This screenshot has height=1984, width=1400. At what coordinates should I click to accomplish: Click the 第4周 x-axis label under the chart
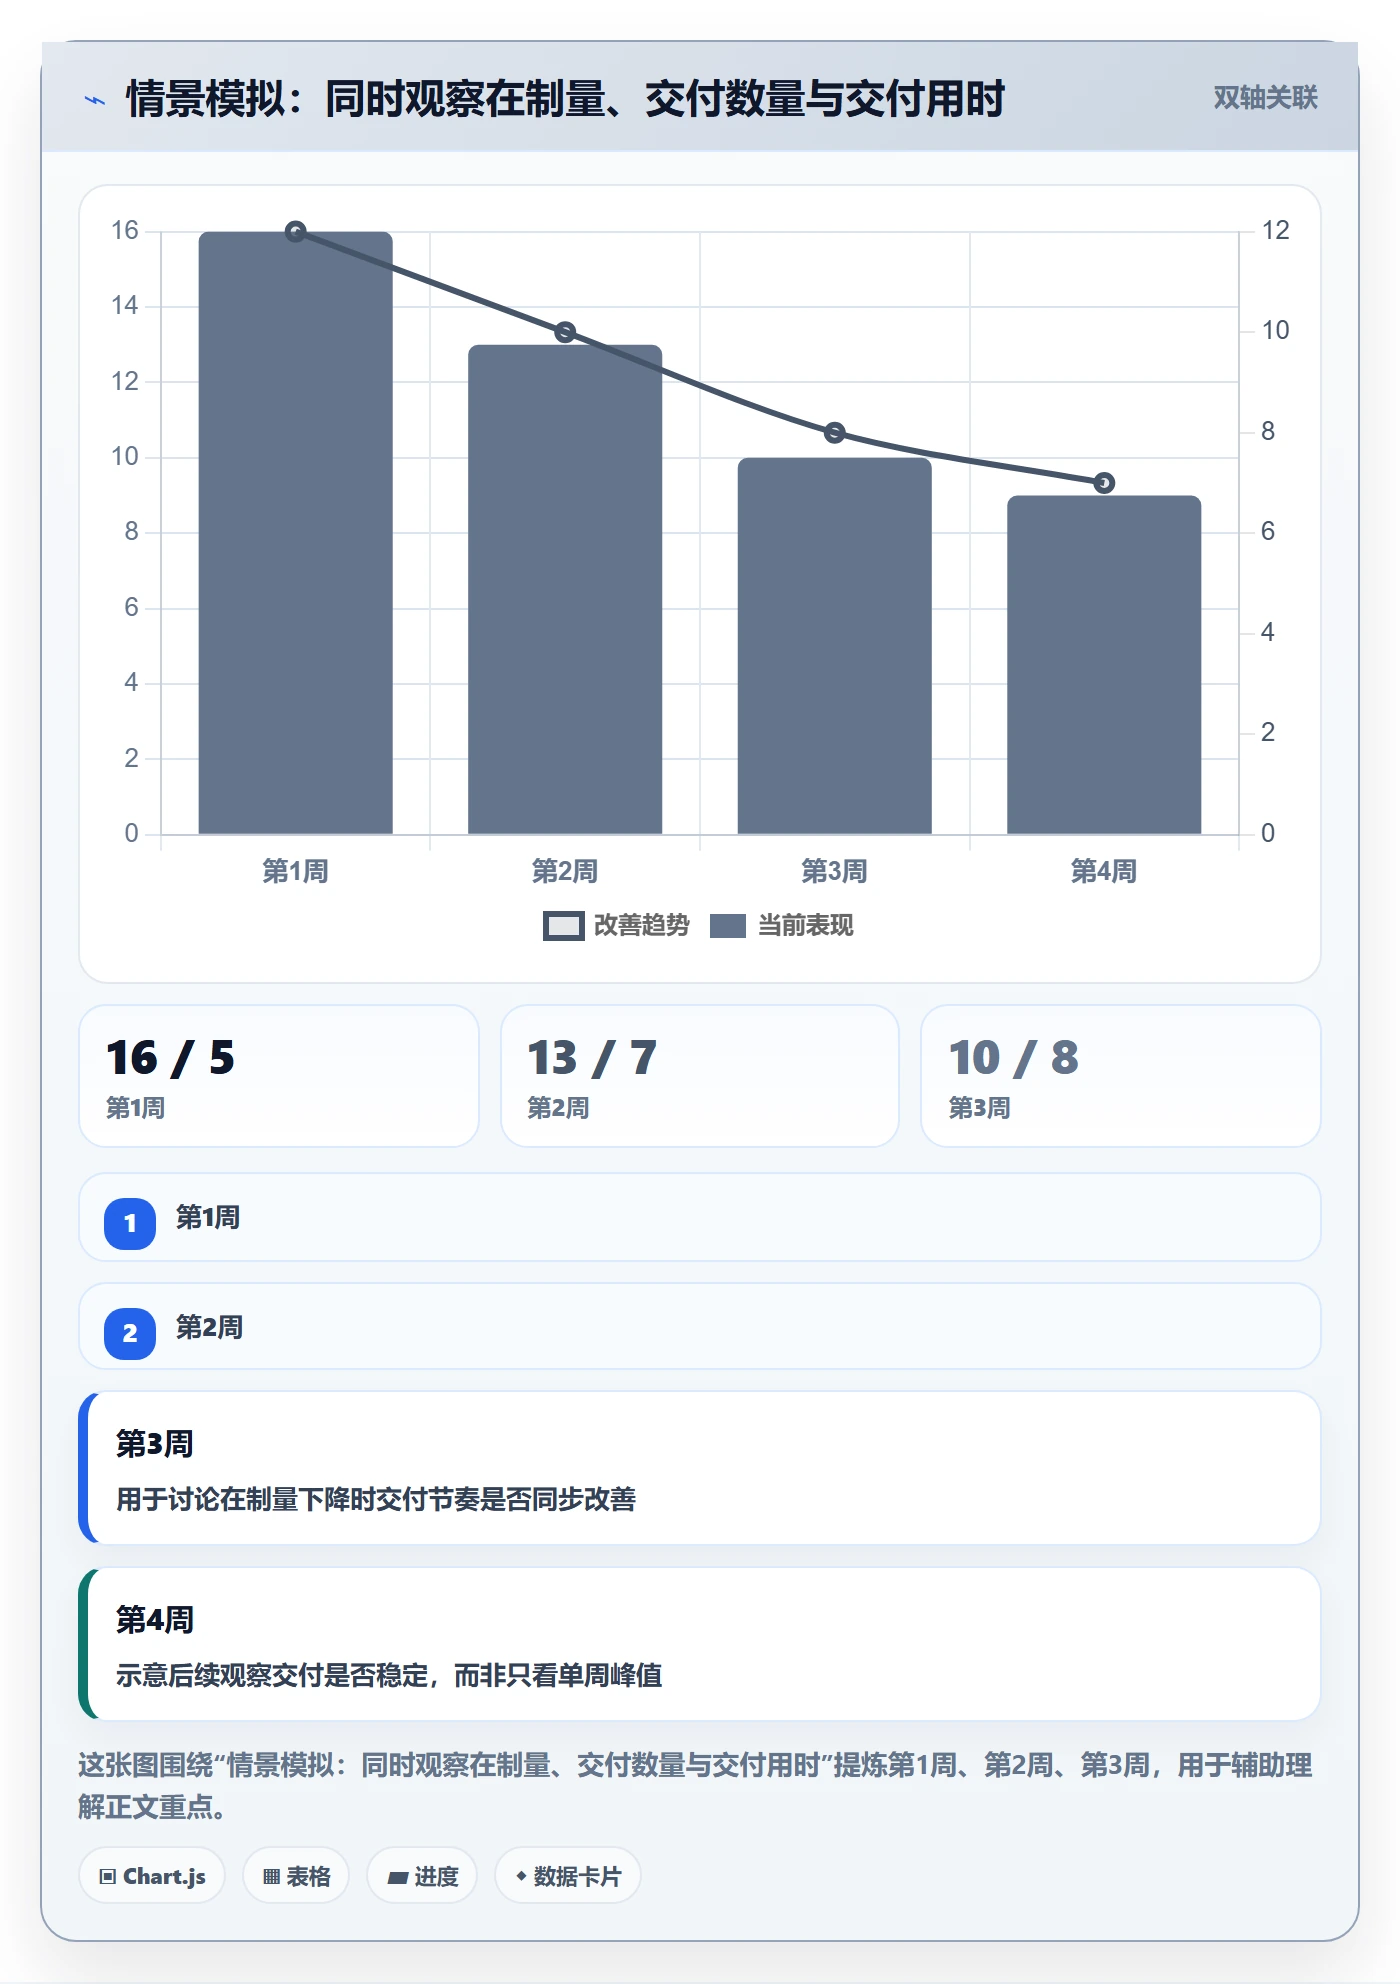point(1104,871)
